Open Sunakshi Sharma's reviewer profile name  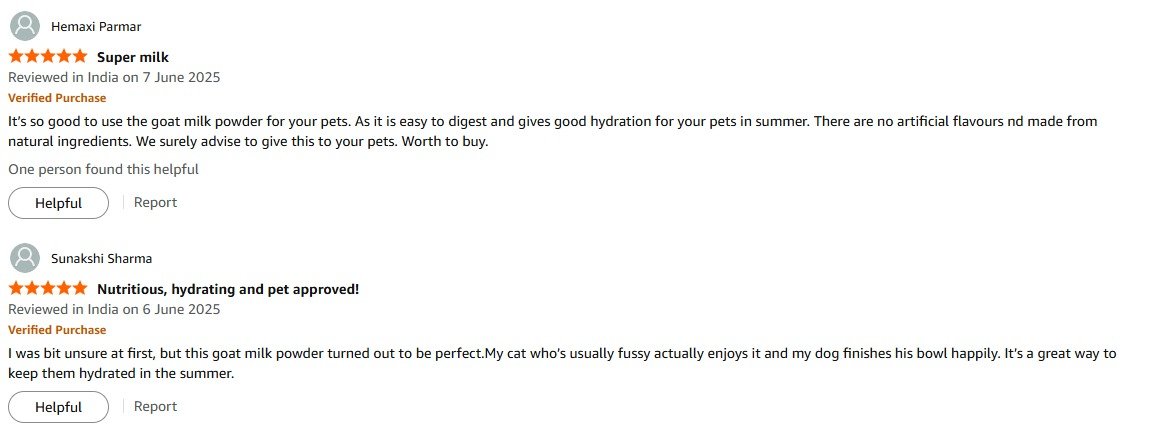coord(101,259)
